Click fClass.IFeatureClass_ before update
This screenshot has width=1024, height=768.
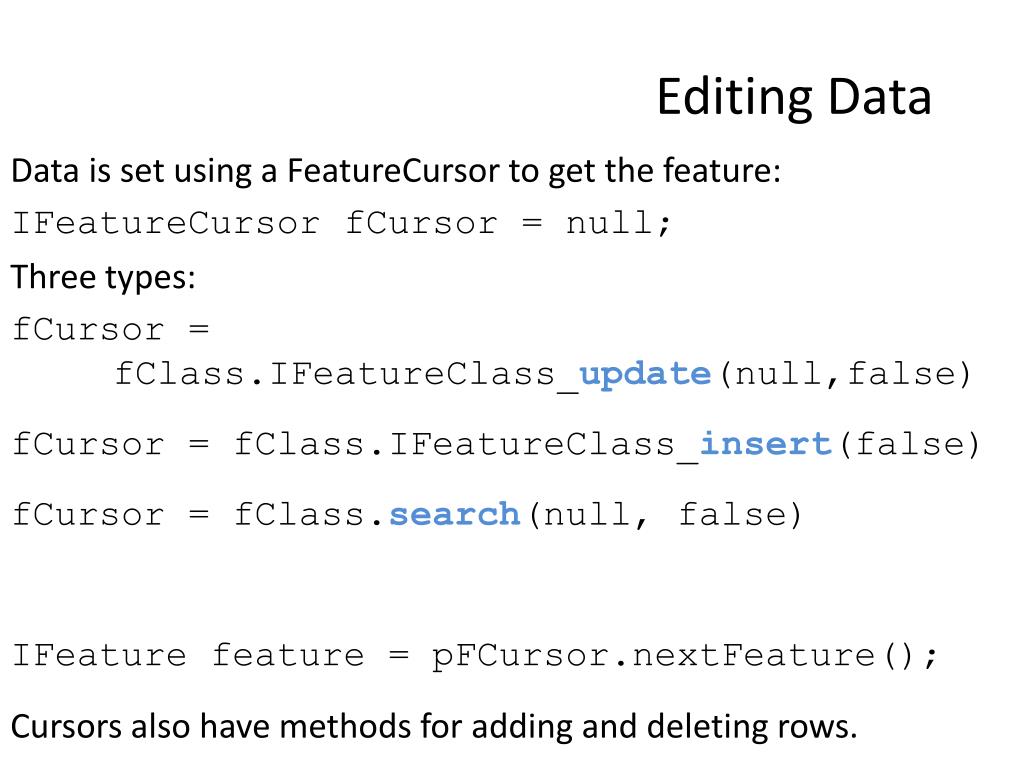click(x=347, y=375)
